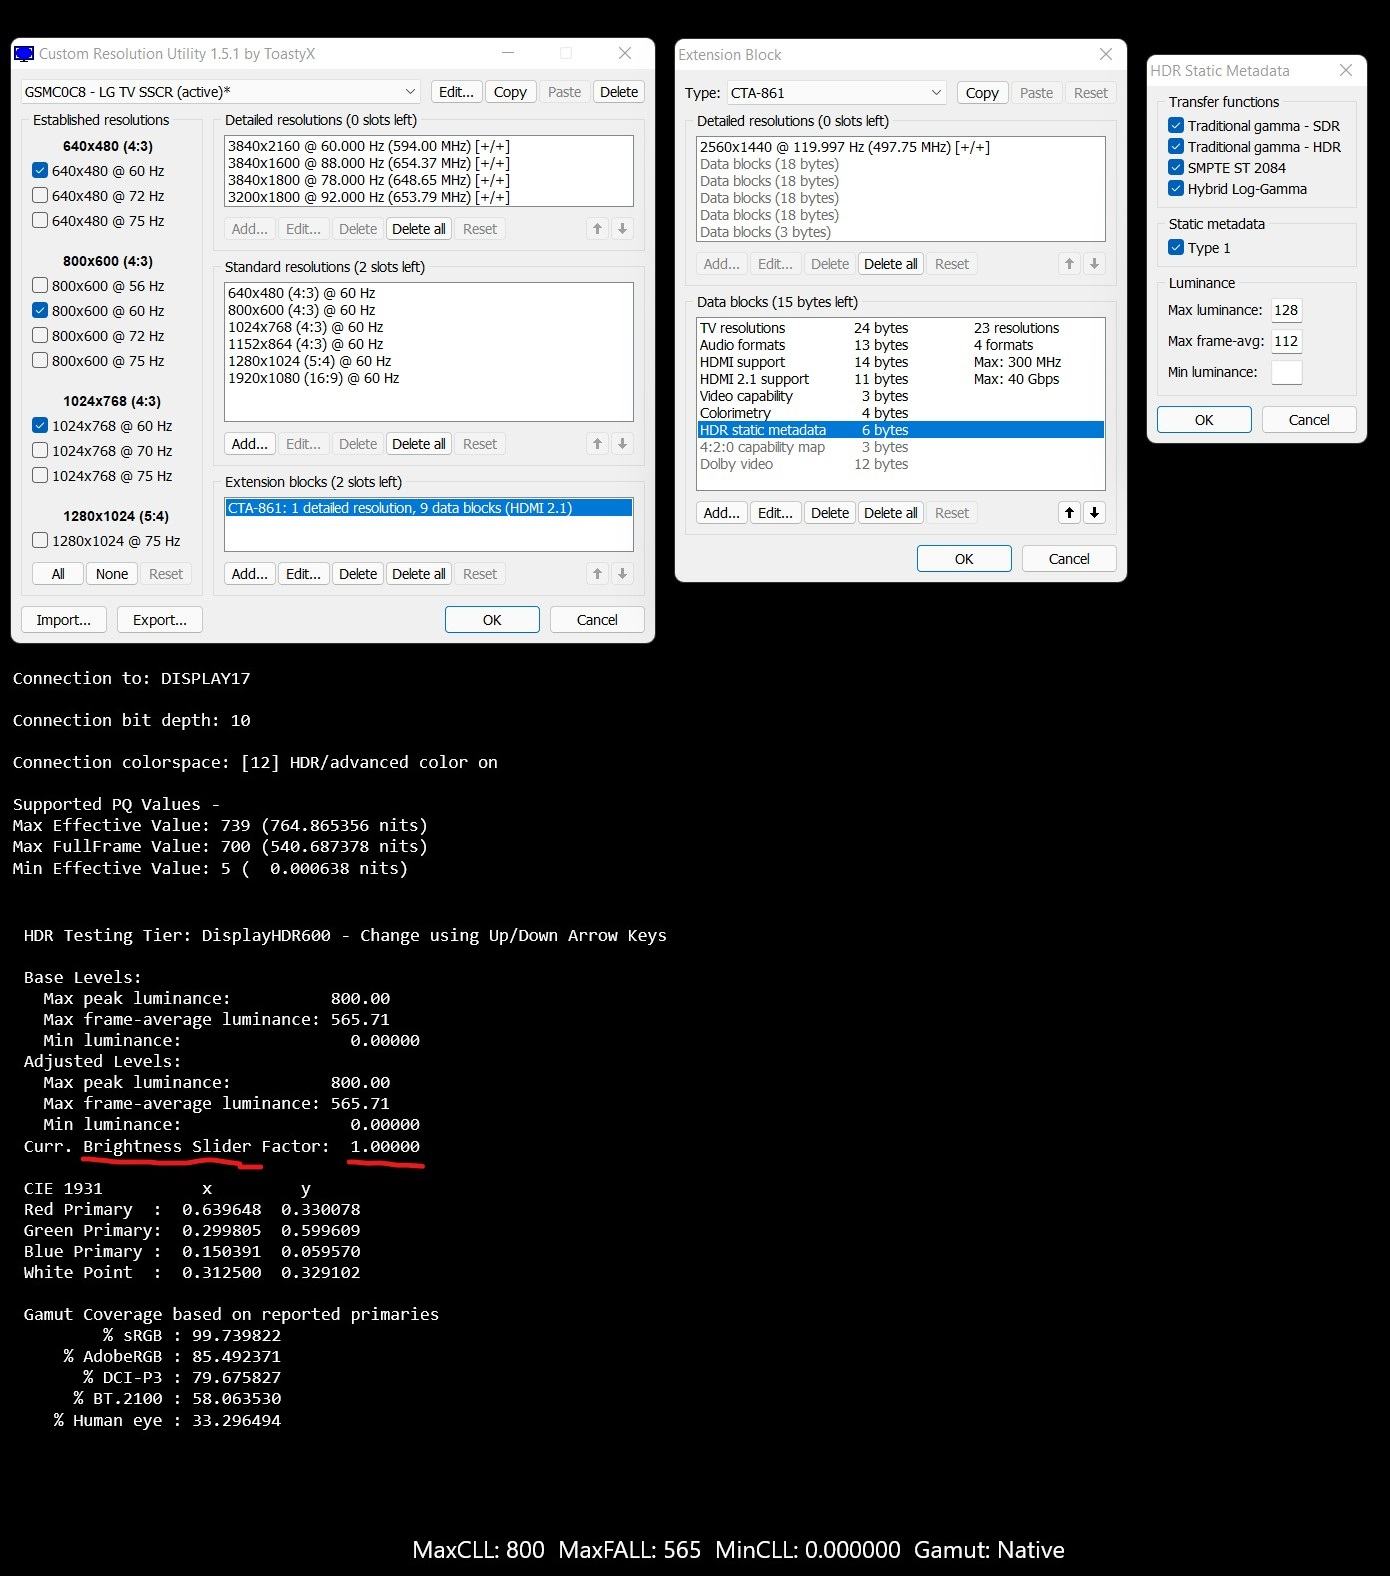Open the GSMC0C8 - LG TV display dropdown
This screenshot has height=1576, width=1390.
220,92
